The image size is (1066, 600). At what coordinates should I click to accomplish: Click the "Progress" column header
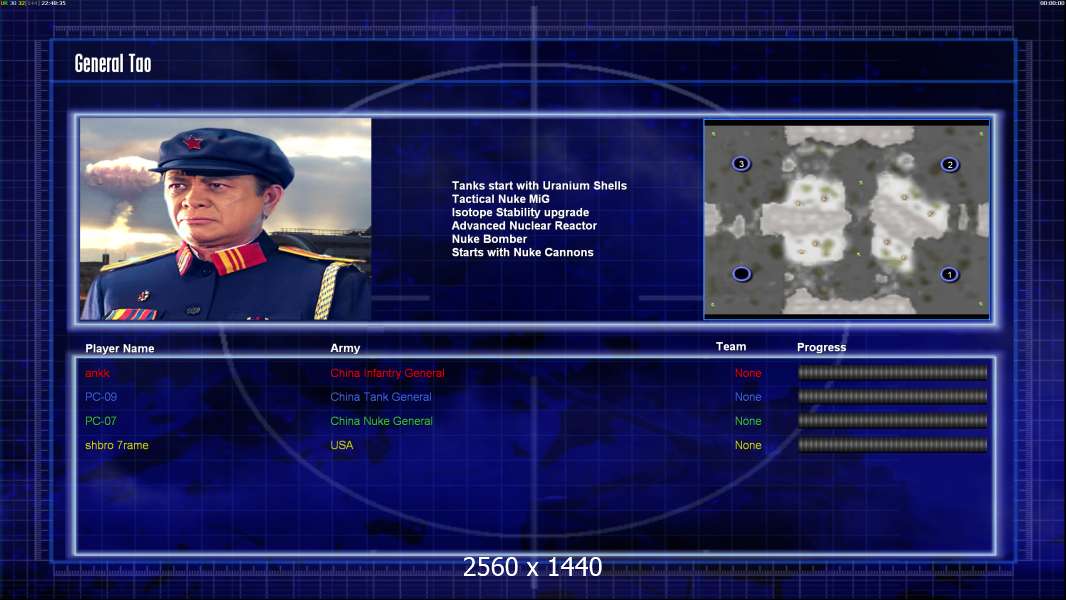[821, 347]
